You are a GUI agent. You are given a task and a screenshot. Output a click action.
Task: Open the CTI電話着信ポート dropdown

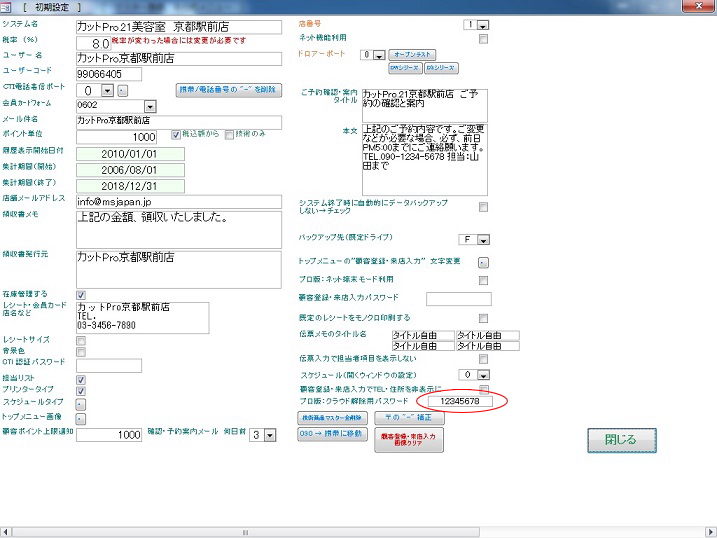[x=107, y=91]
